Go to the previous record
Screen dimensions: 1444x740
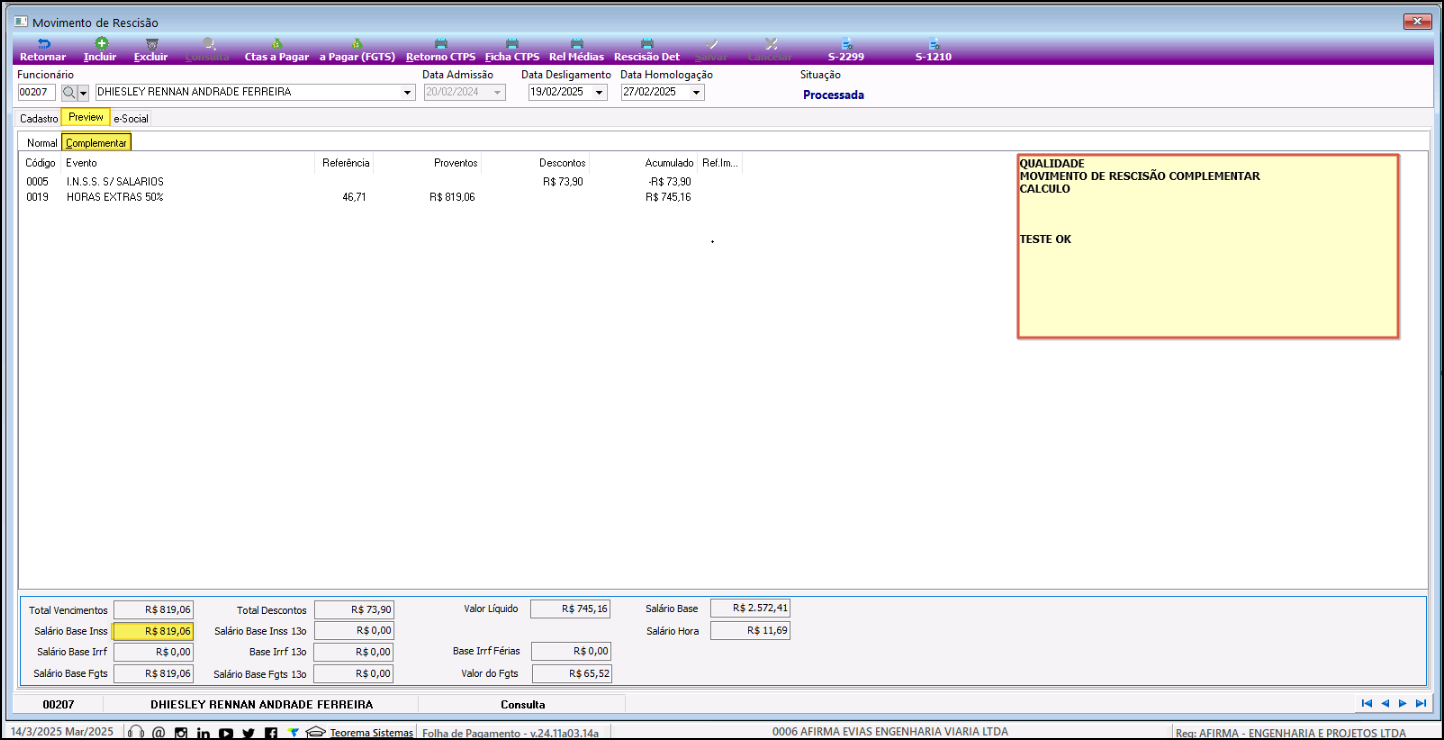tap(1385, 703)
